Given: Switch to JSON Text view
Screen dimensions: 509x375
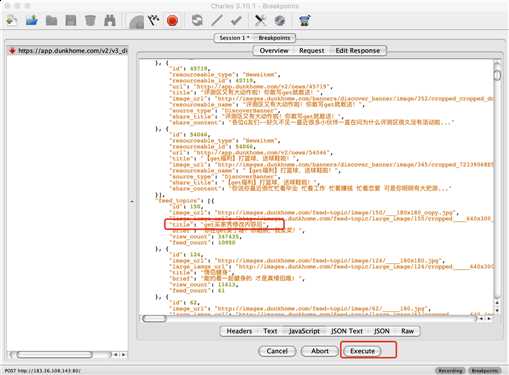Looking at the screenshot, I should (x=347, y=331).
